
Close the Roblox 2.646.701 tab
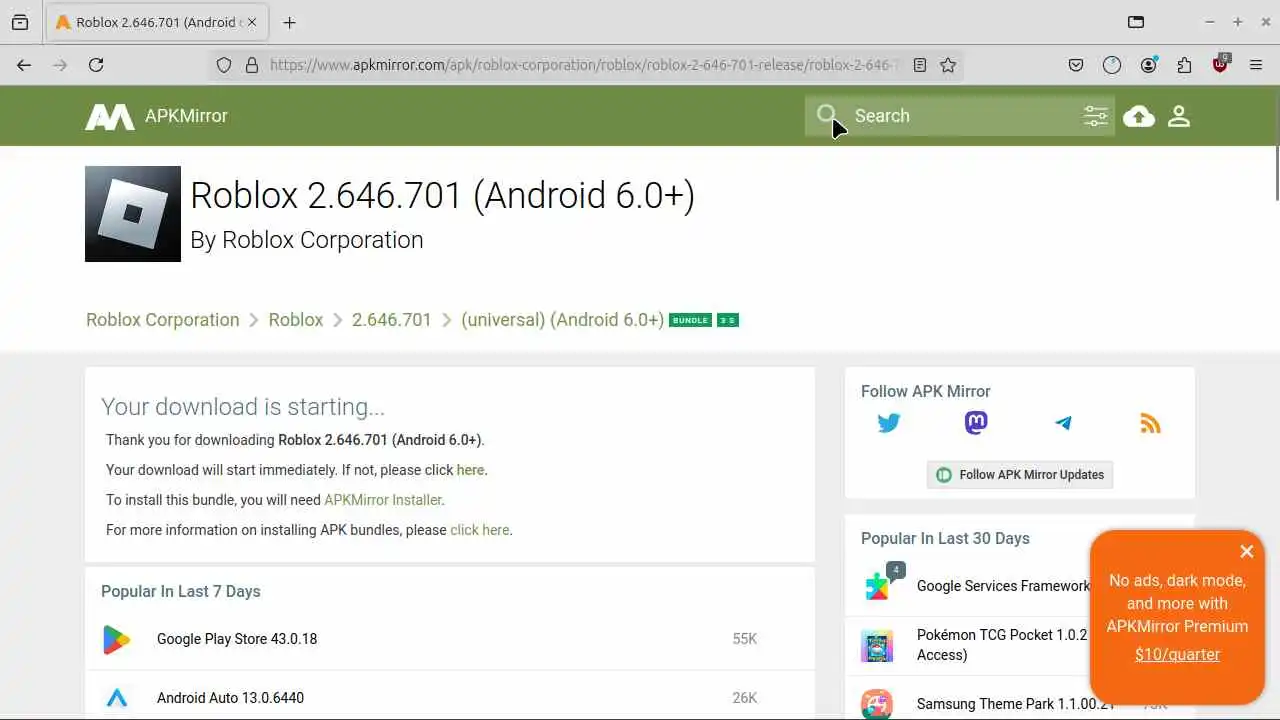tap(251, 22)
